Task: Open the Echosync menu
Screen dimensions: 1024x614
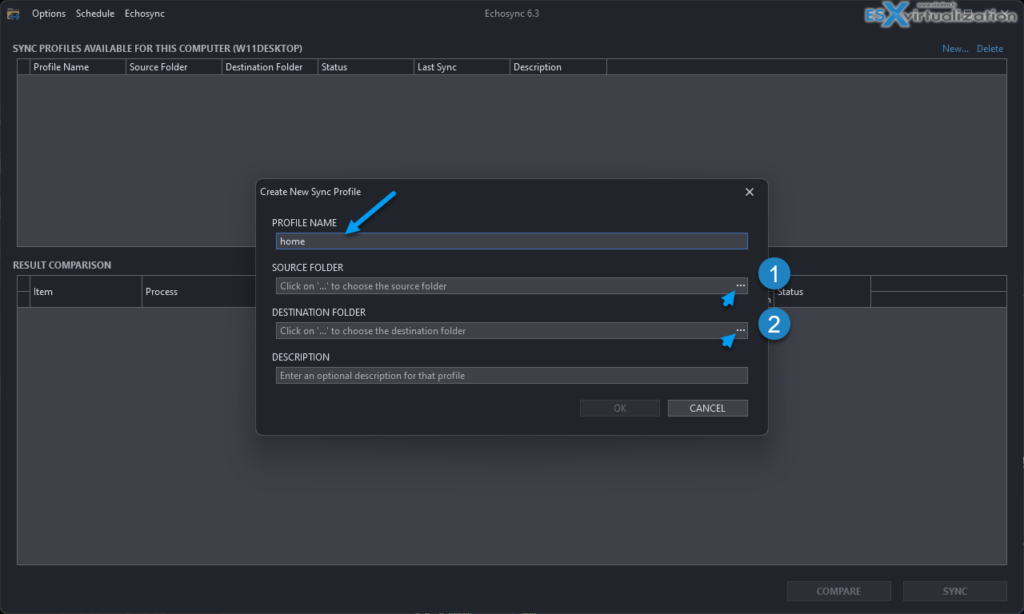Action: click(x=143, y=13)
